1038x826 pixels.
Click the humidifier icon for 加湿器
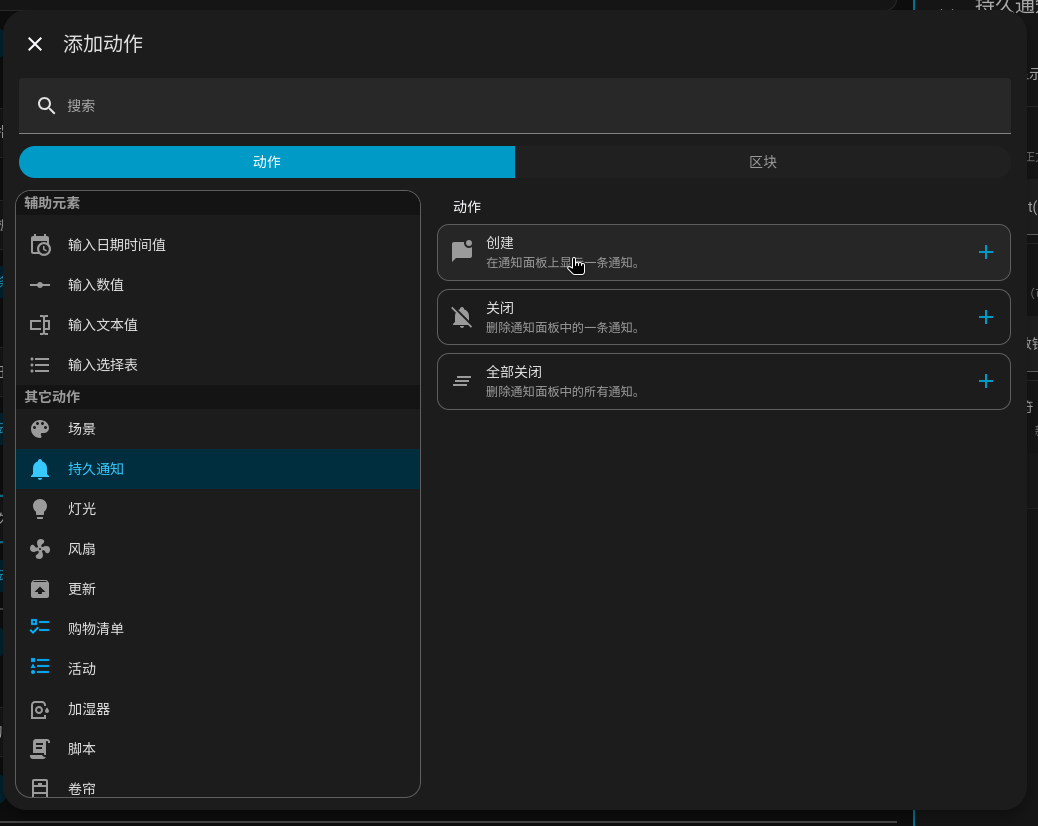tap(40, 709)
